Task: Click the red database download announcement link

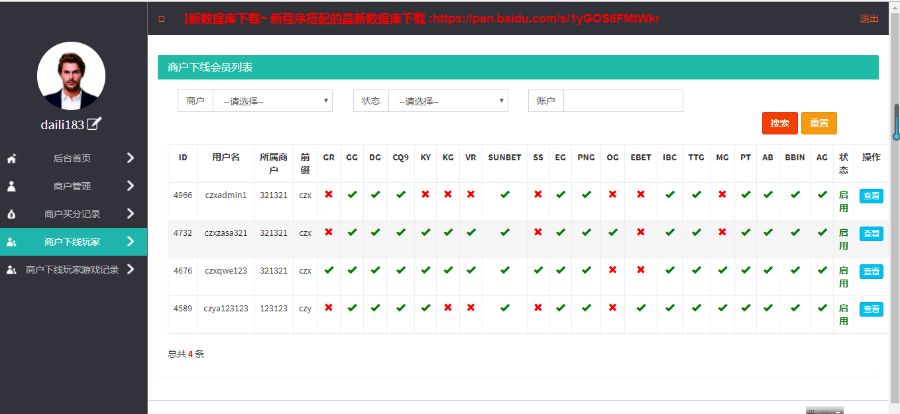Action: point(422,19)
